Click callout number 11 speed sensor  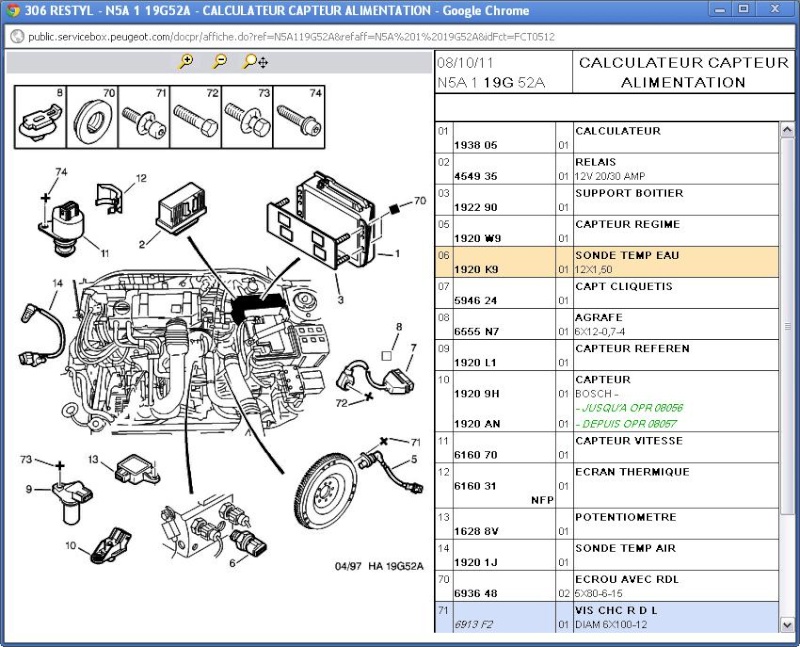(x=105, y=253)
